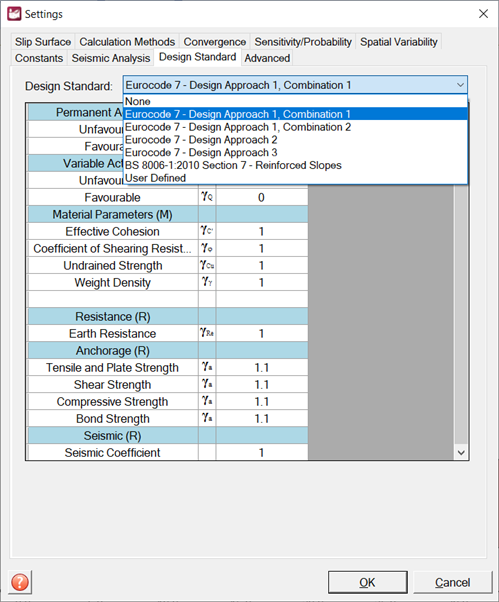Image resolution: width=499 pixels, height=602 pixels.
Task: Click the Undrained Strength label
Action: coord(112,265)
